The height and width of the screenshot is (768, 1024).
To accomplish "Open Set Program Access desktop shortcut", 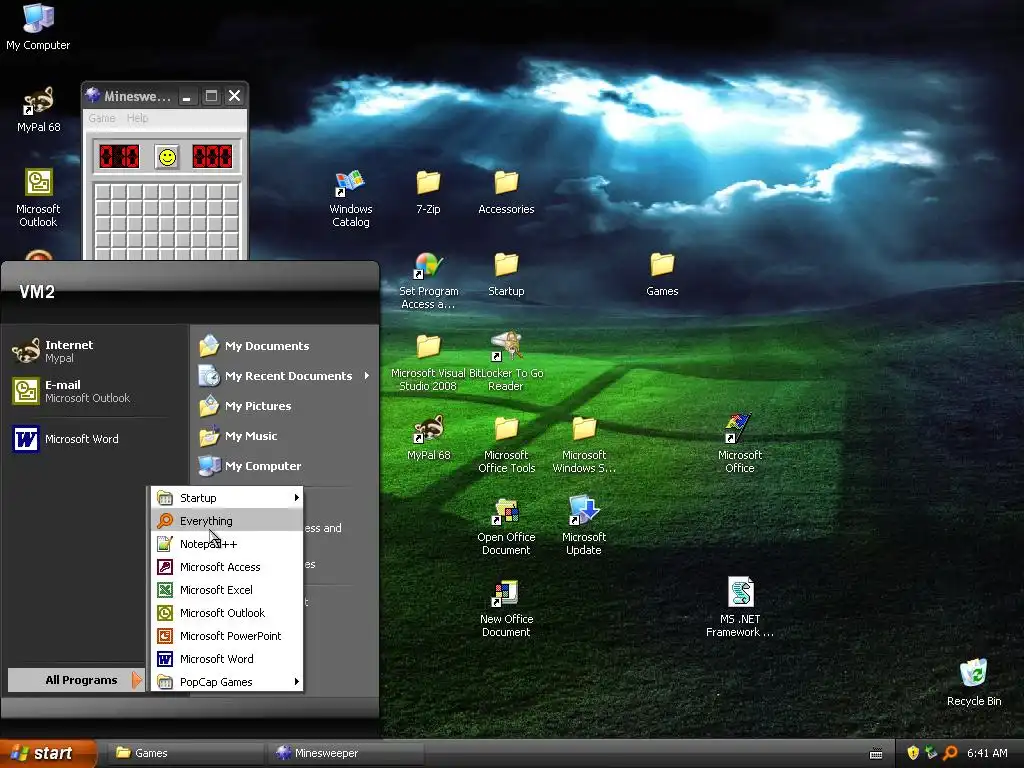I will coord(428,281).
